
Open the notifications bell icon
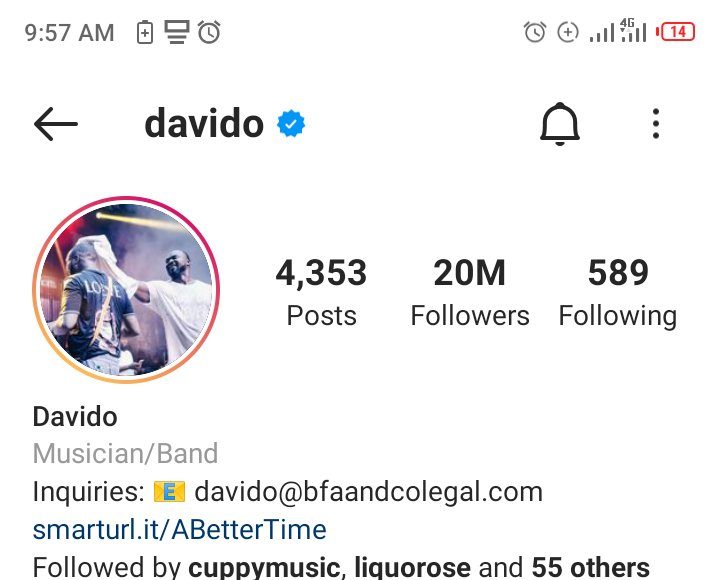point(559,124)
